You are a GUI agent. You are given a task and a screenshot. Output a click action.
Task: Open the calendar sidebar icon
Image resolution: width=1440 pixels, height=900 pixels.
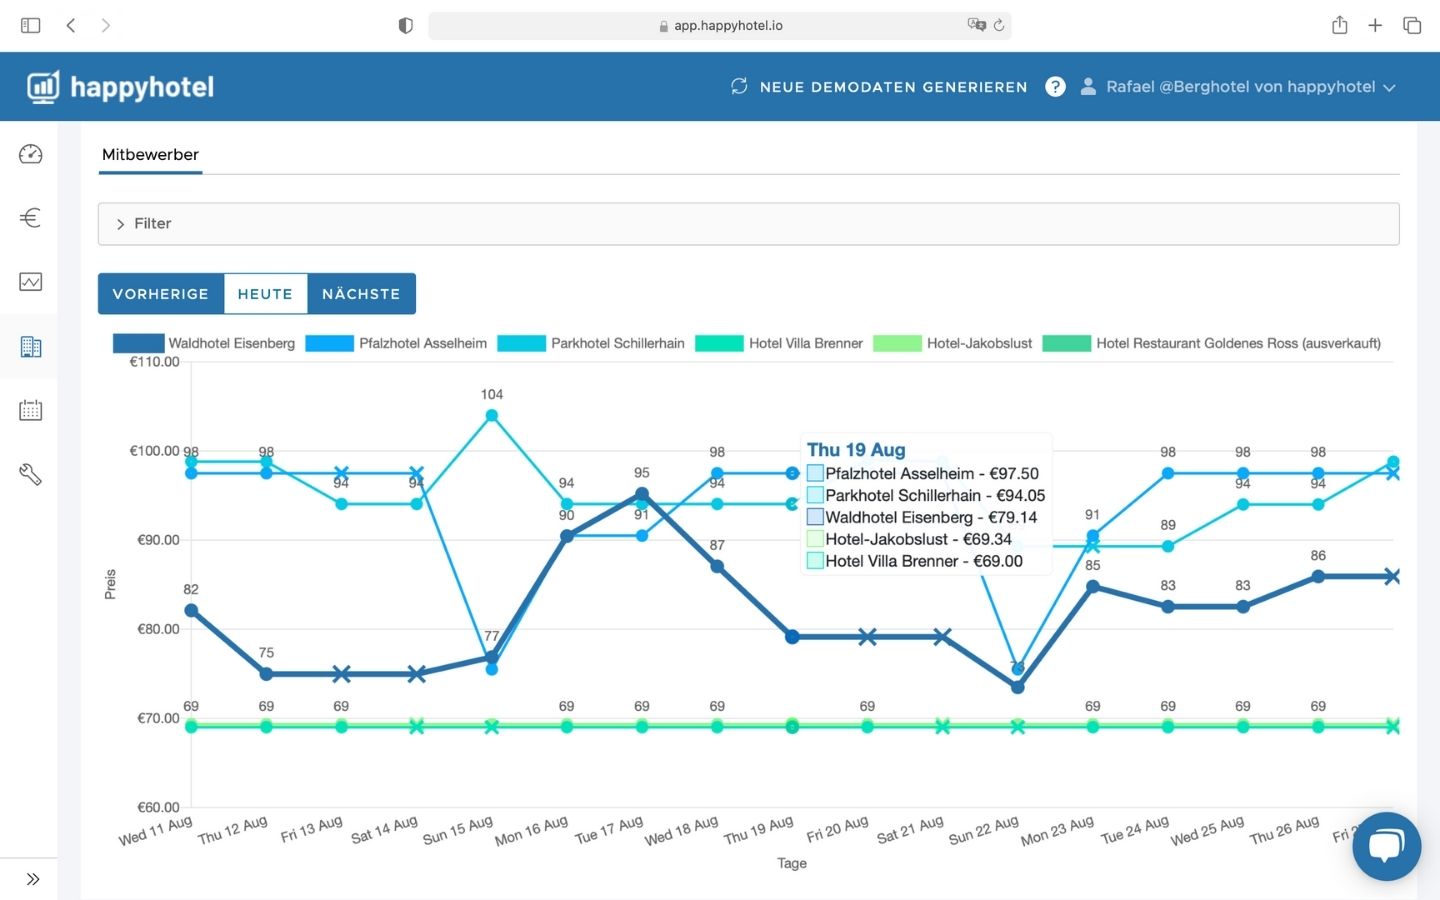point(30,410)
